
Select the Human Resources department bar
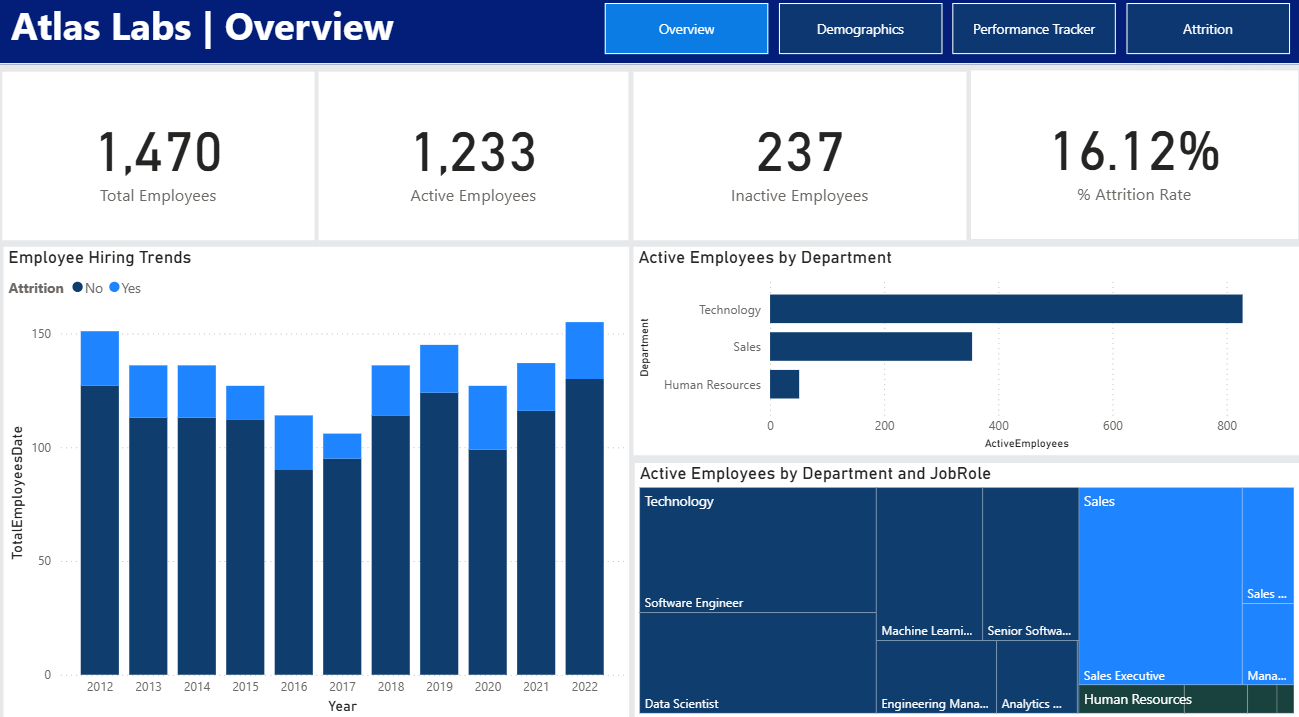(x=784, y=384)
